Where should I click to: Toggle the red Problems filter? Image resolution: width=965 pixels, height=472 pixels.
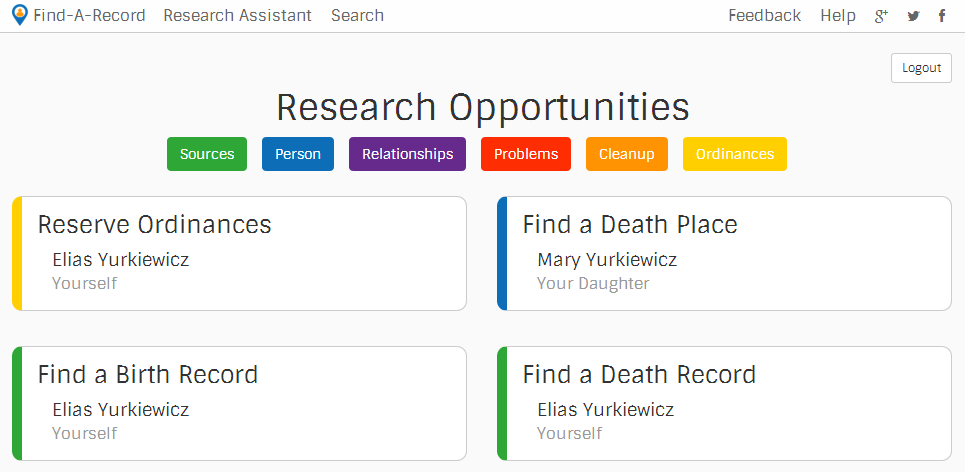[x=526, y=154]
